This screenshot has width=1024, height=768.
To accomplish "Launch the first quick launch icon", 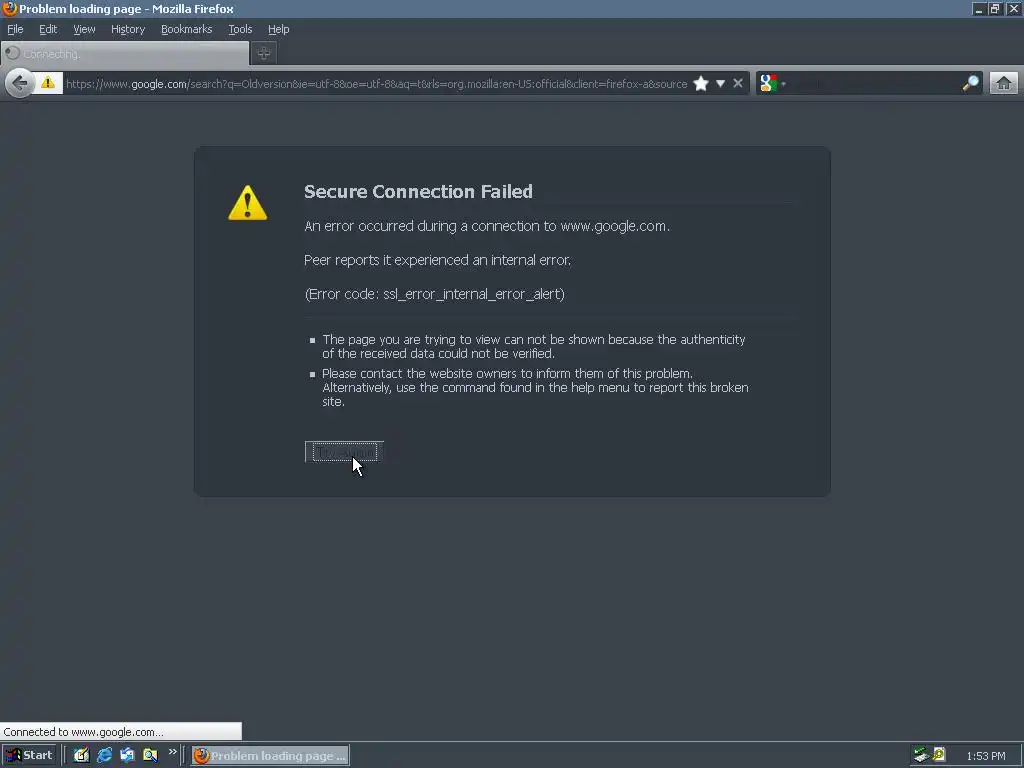I will tap(81, 756).
